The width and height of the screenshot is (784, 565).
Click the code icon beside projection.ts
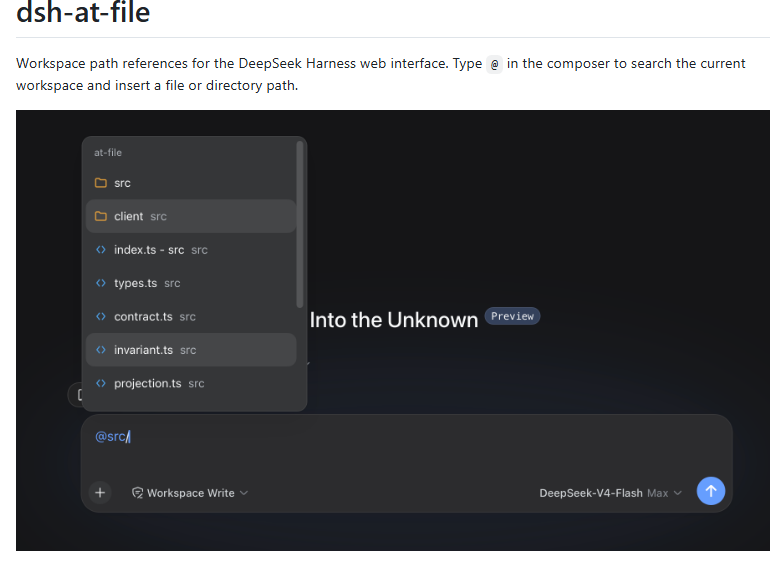click(x=101, y=384)
